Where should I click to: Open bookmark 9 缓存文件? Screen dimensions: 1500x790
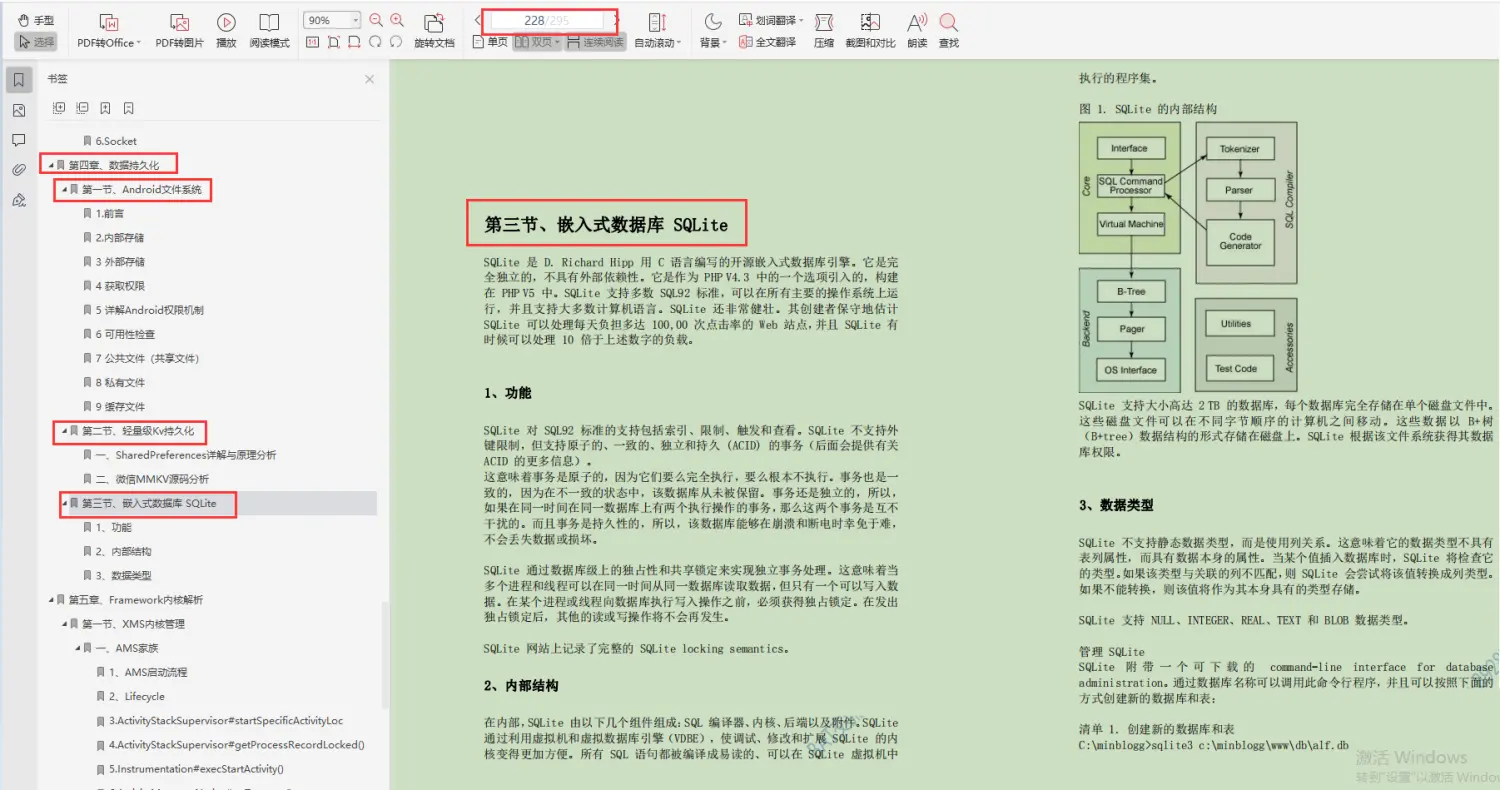[120, 406]
